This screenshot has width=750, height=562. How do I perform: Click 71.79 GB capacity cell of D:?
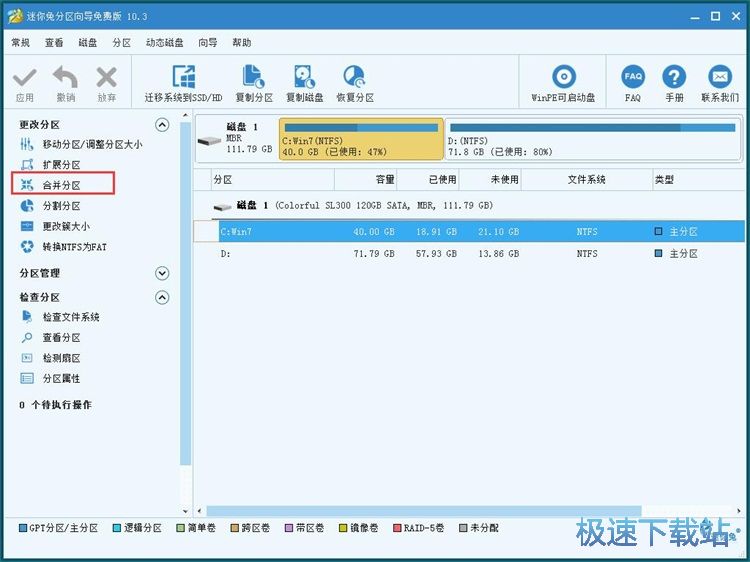point(374,253)
